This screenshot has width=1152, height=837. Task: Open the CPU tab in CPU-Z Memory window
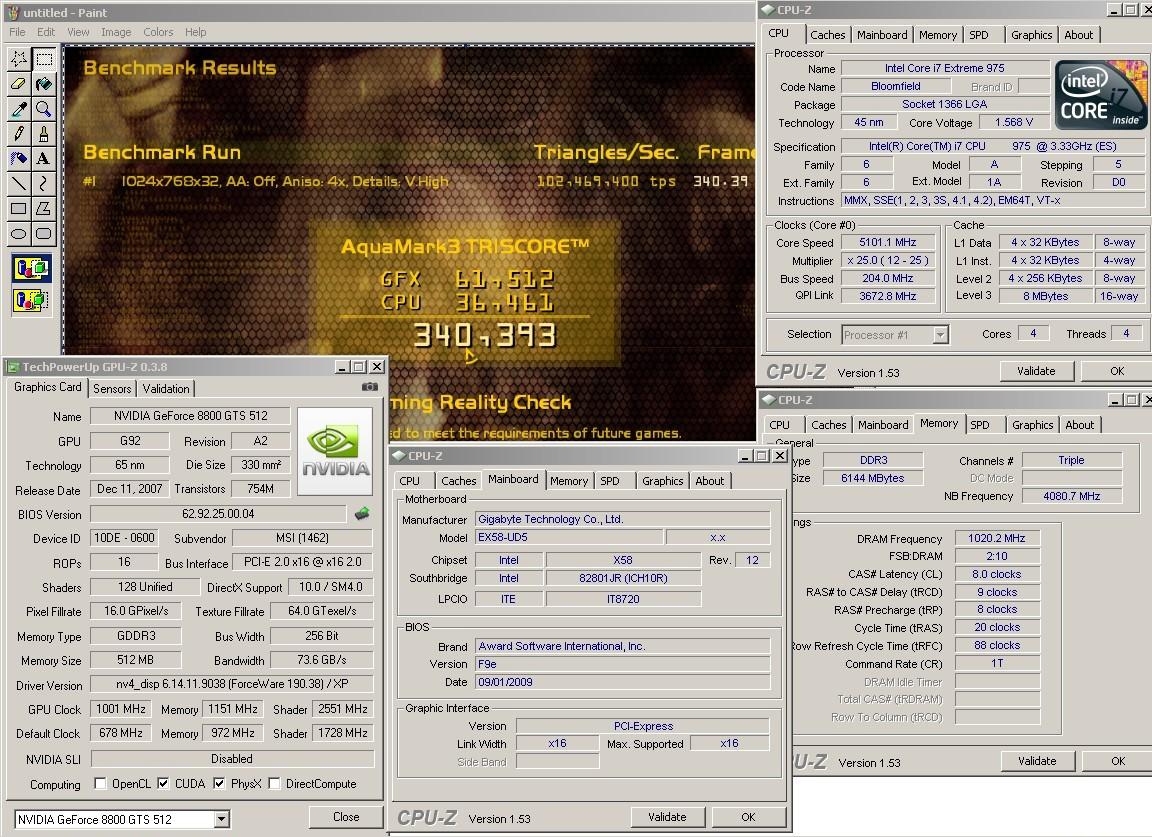(780, 425)
